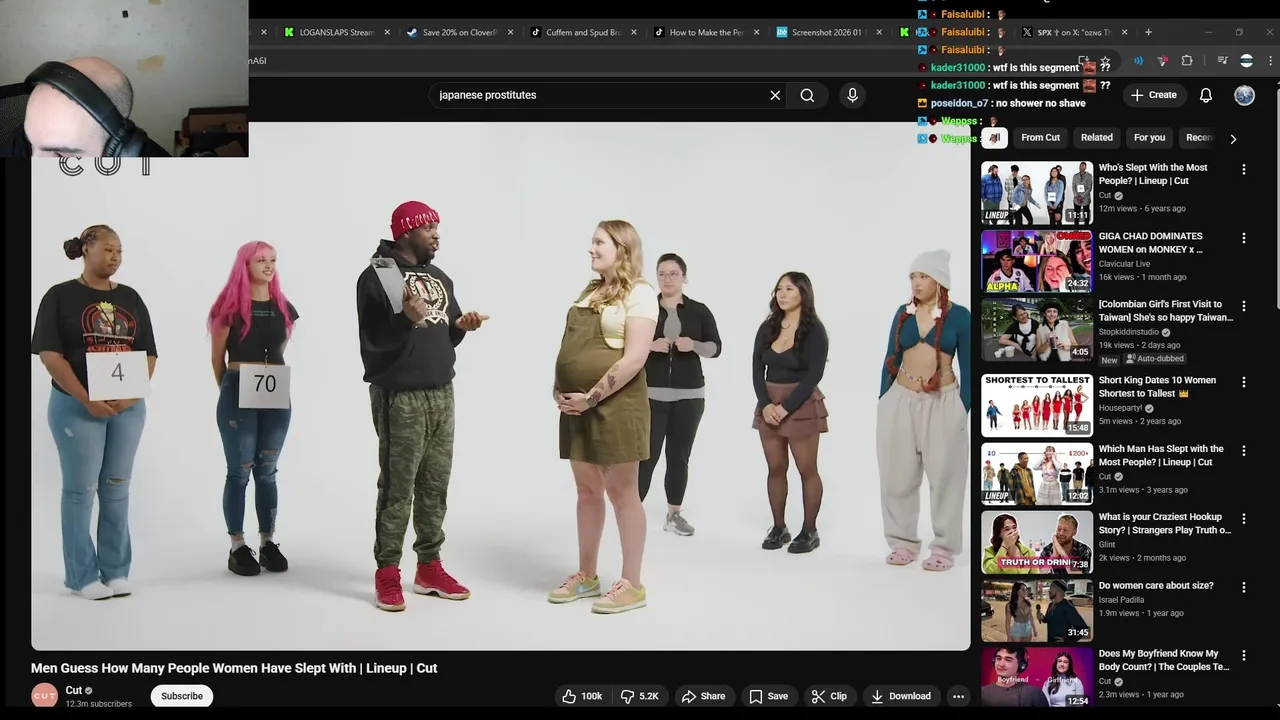Open options for Colombian Girl's First Visit video
The height and width of the screenshot is (720, 1280).
[x=1244, y=306]
